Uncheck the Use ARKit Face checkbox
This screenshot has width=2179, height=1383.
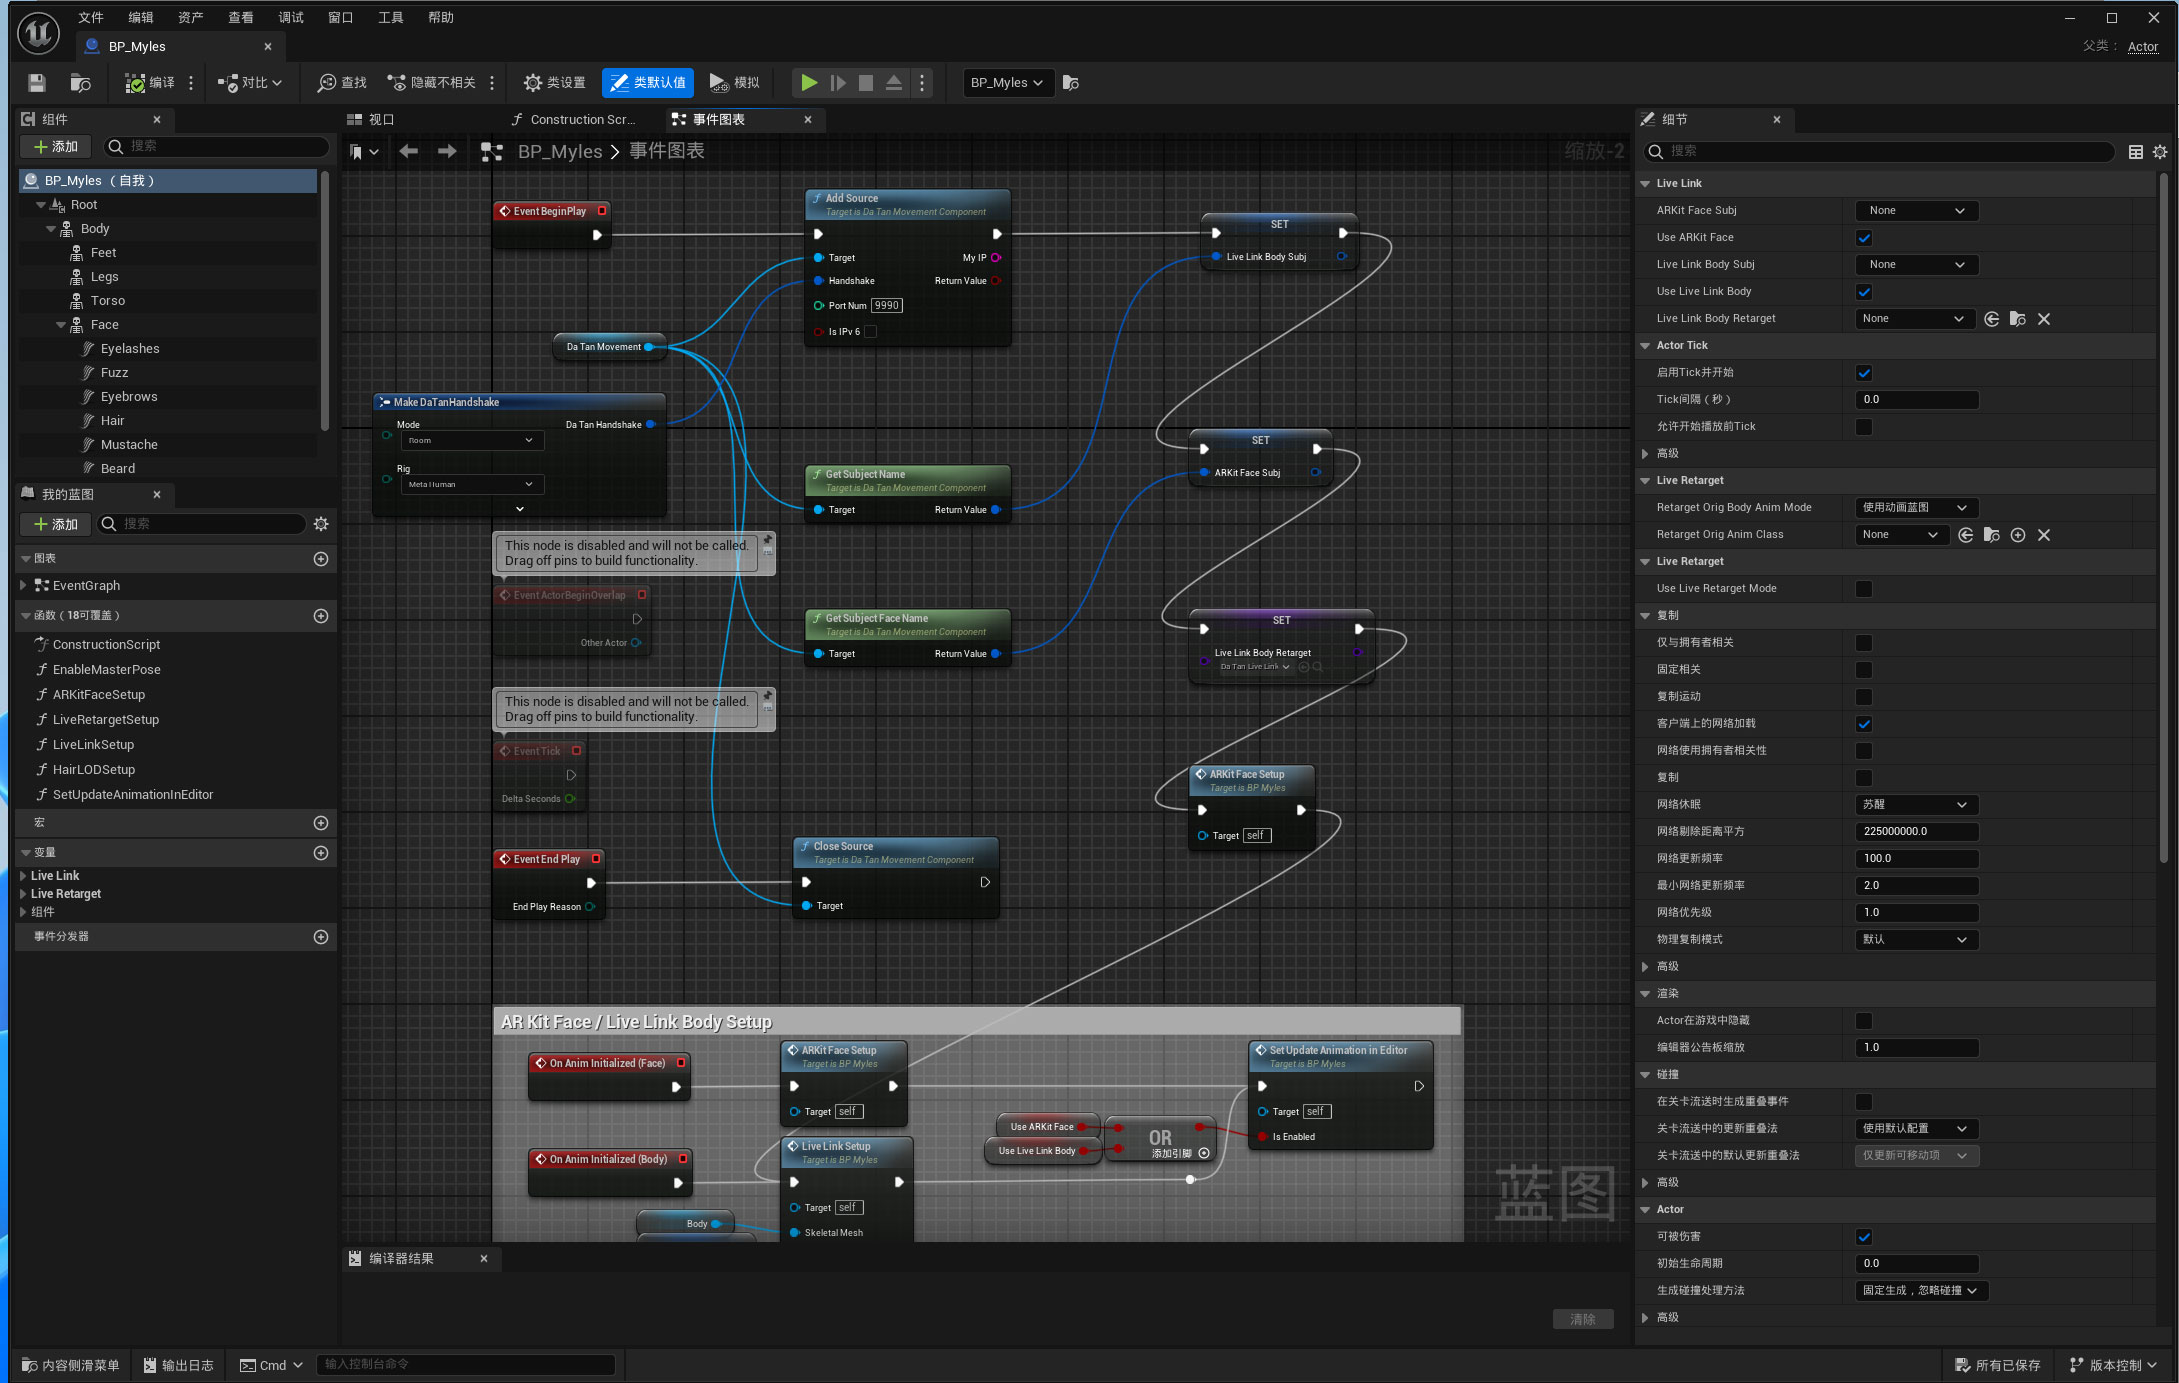click(1864, 238)
